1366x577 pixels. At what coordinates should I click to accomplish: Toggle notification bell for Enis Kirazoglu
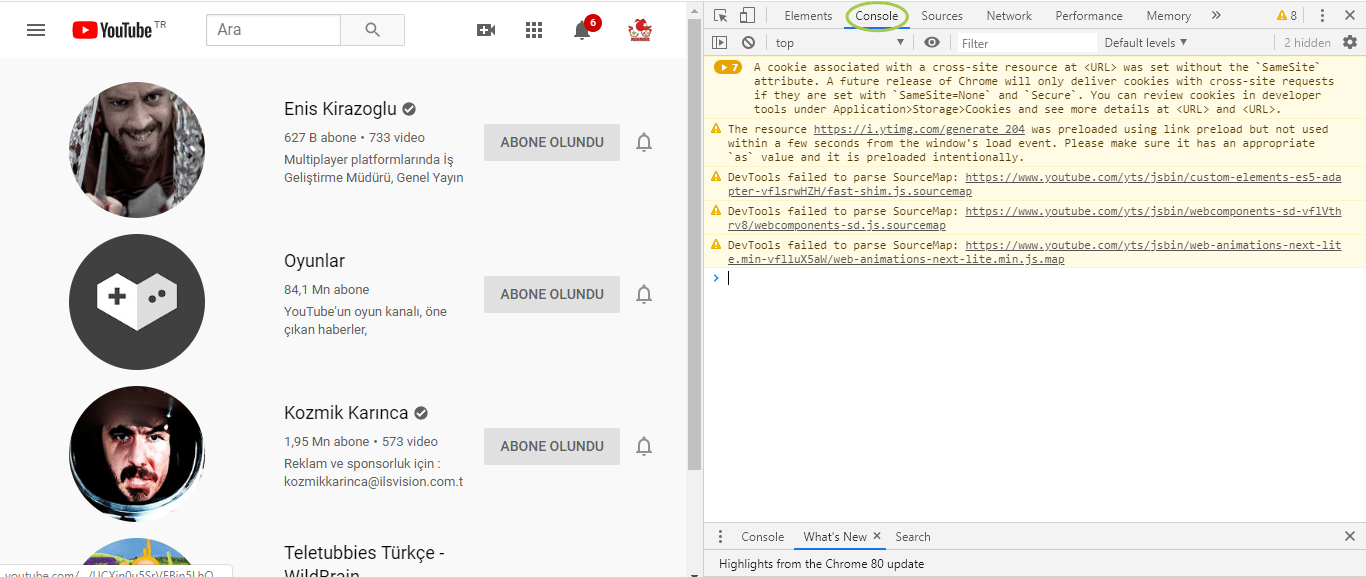[x=644, y=142]
